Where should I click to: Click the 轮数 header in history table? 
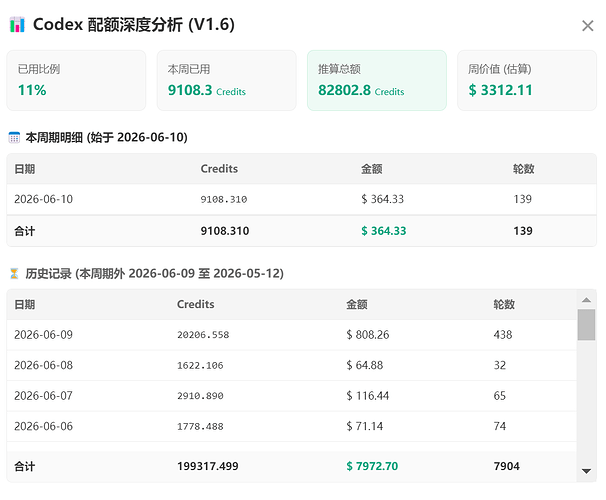click(x=504, y=304)
